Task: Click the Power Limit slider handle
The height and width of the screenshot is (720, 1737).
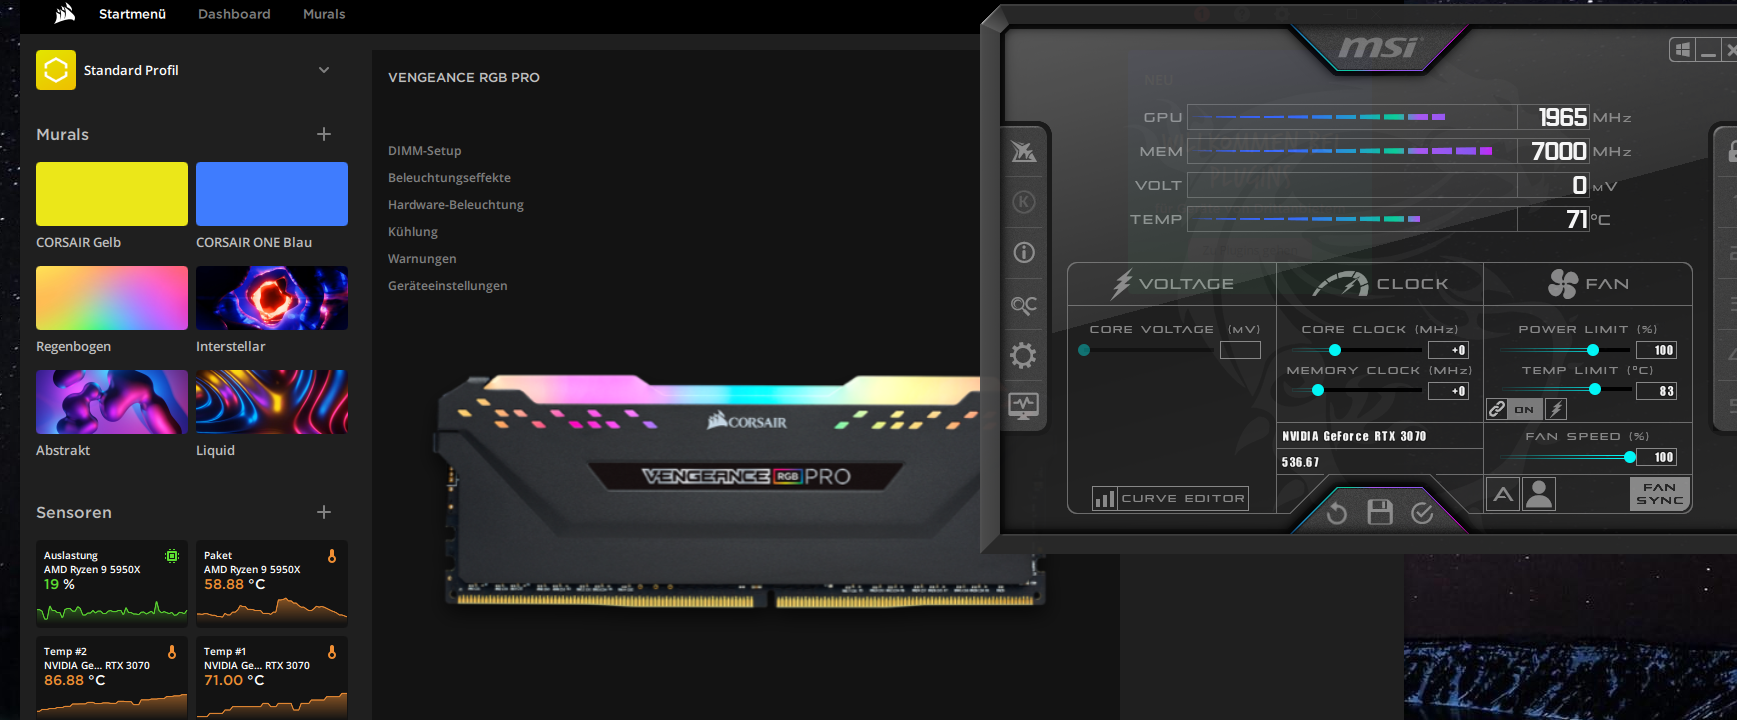Action: 1593,350
